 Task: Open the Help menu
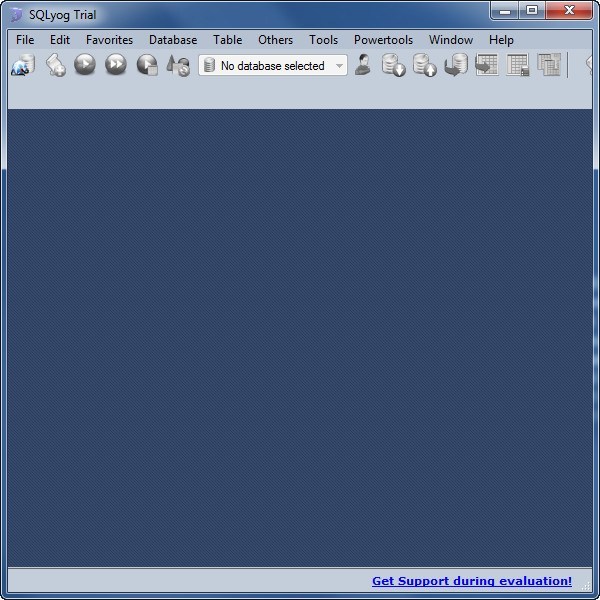501,40
